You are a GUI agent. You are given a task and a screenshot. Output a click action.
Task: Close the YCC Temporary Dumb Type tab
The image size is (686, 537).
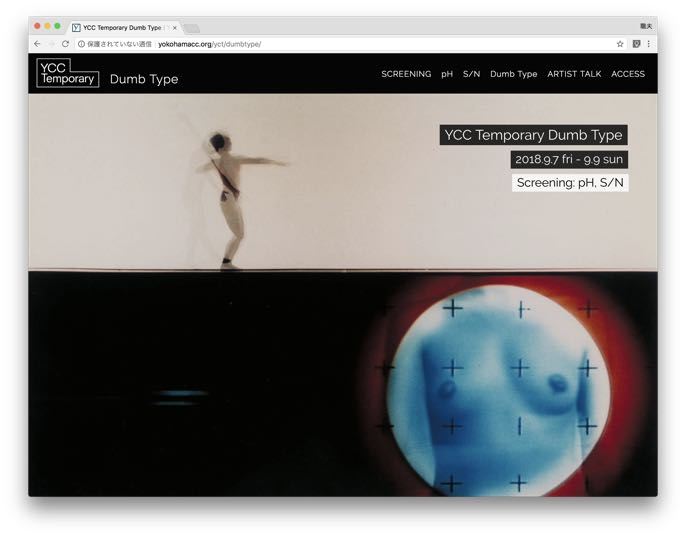click(175, 28)
